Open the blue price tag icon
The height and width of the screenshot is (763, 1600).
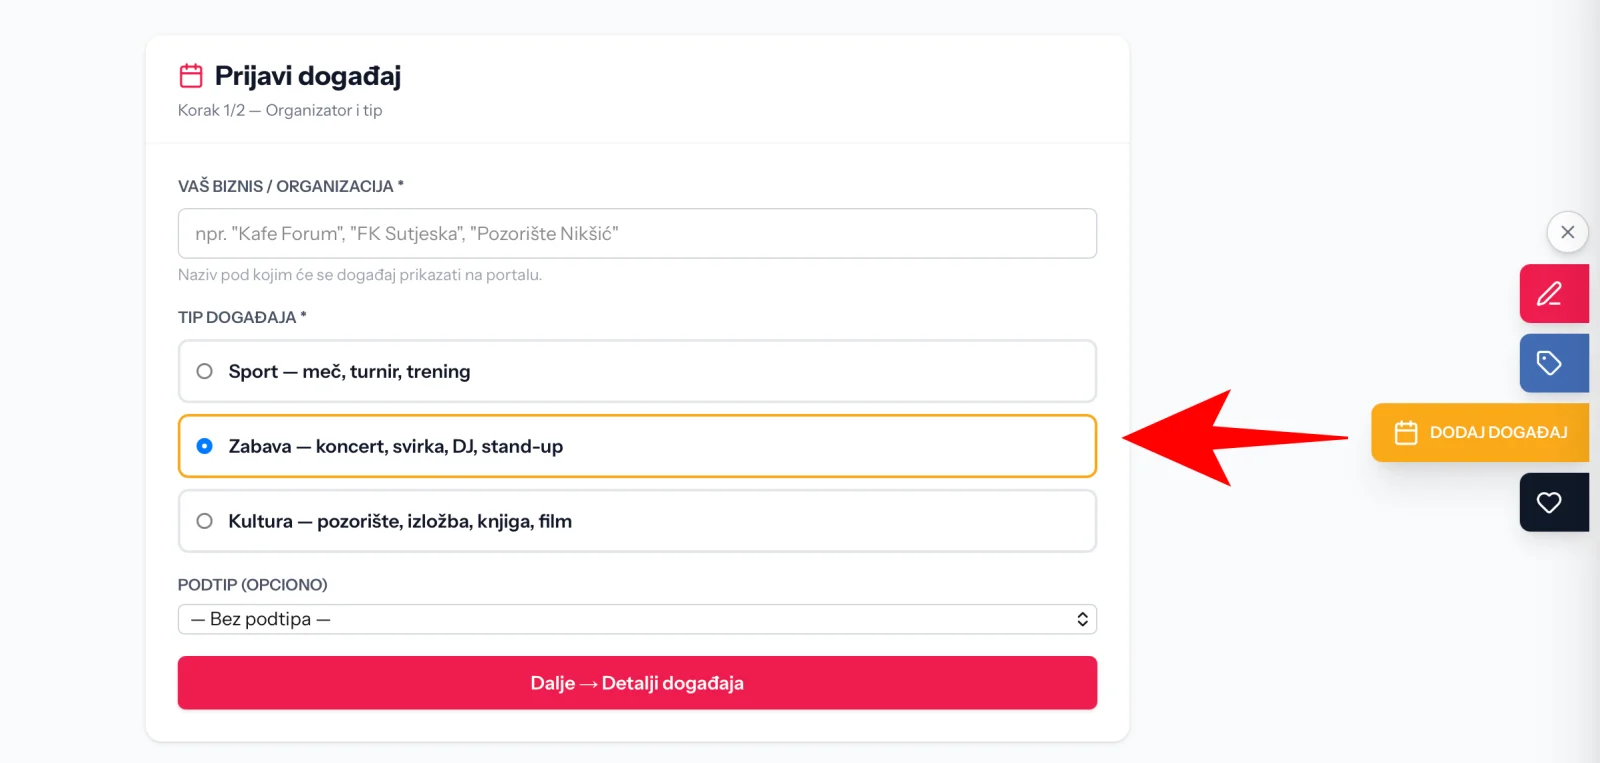pyautogui.click(x=1549, y=363)
